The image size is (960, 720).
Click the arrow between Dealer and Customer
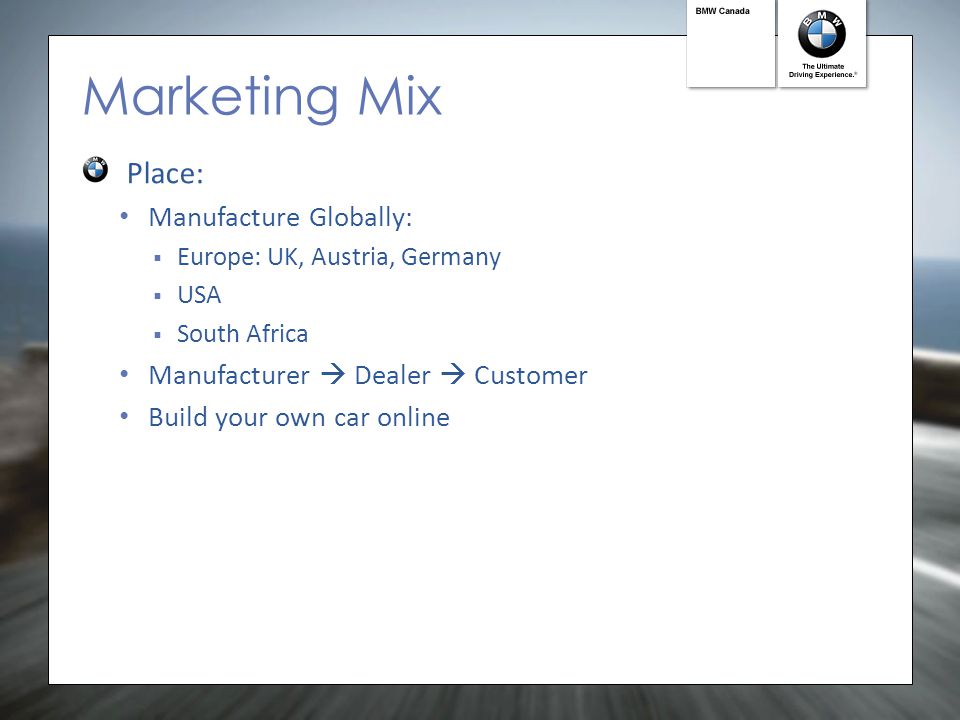pos(453,374)
